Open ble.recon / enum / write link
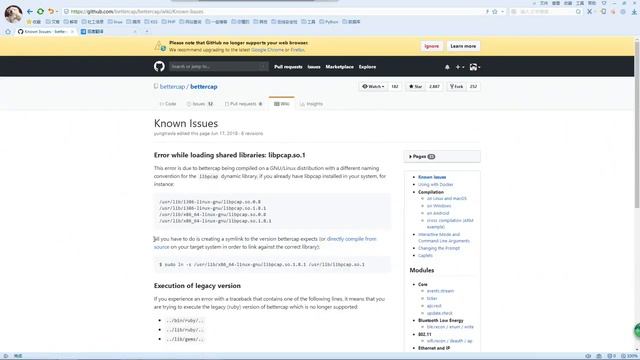The height and width of the screenshot is (360, 640). (x=450, y=327)
